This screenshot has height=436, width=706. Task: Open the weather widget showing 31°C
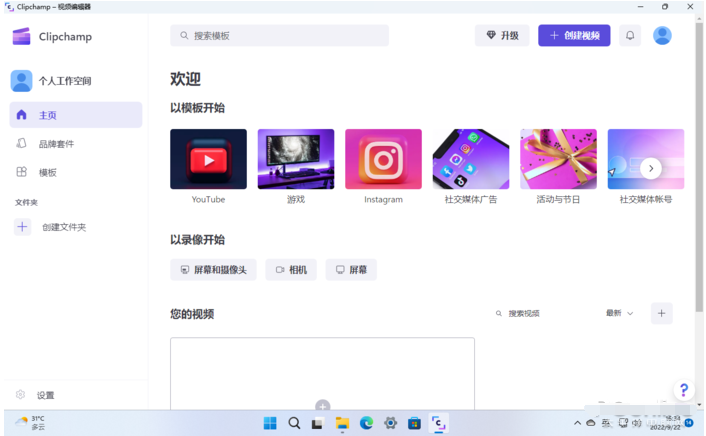(30, 422)
